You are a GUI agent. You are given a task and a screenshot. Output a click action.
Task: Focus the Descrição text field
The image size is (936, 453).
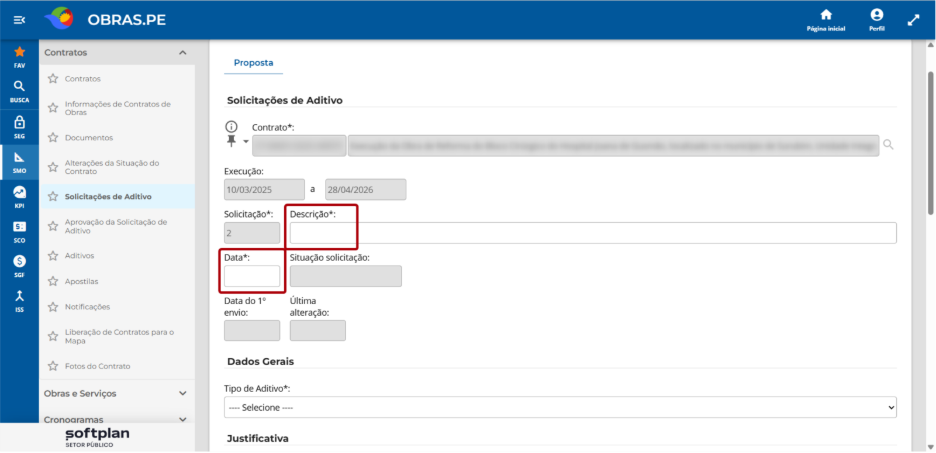pyautogui.click(x=593, y=233)
